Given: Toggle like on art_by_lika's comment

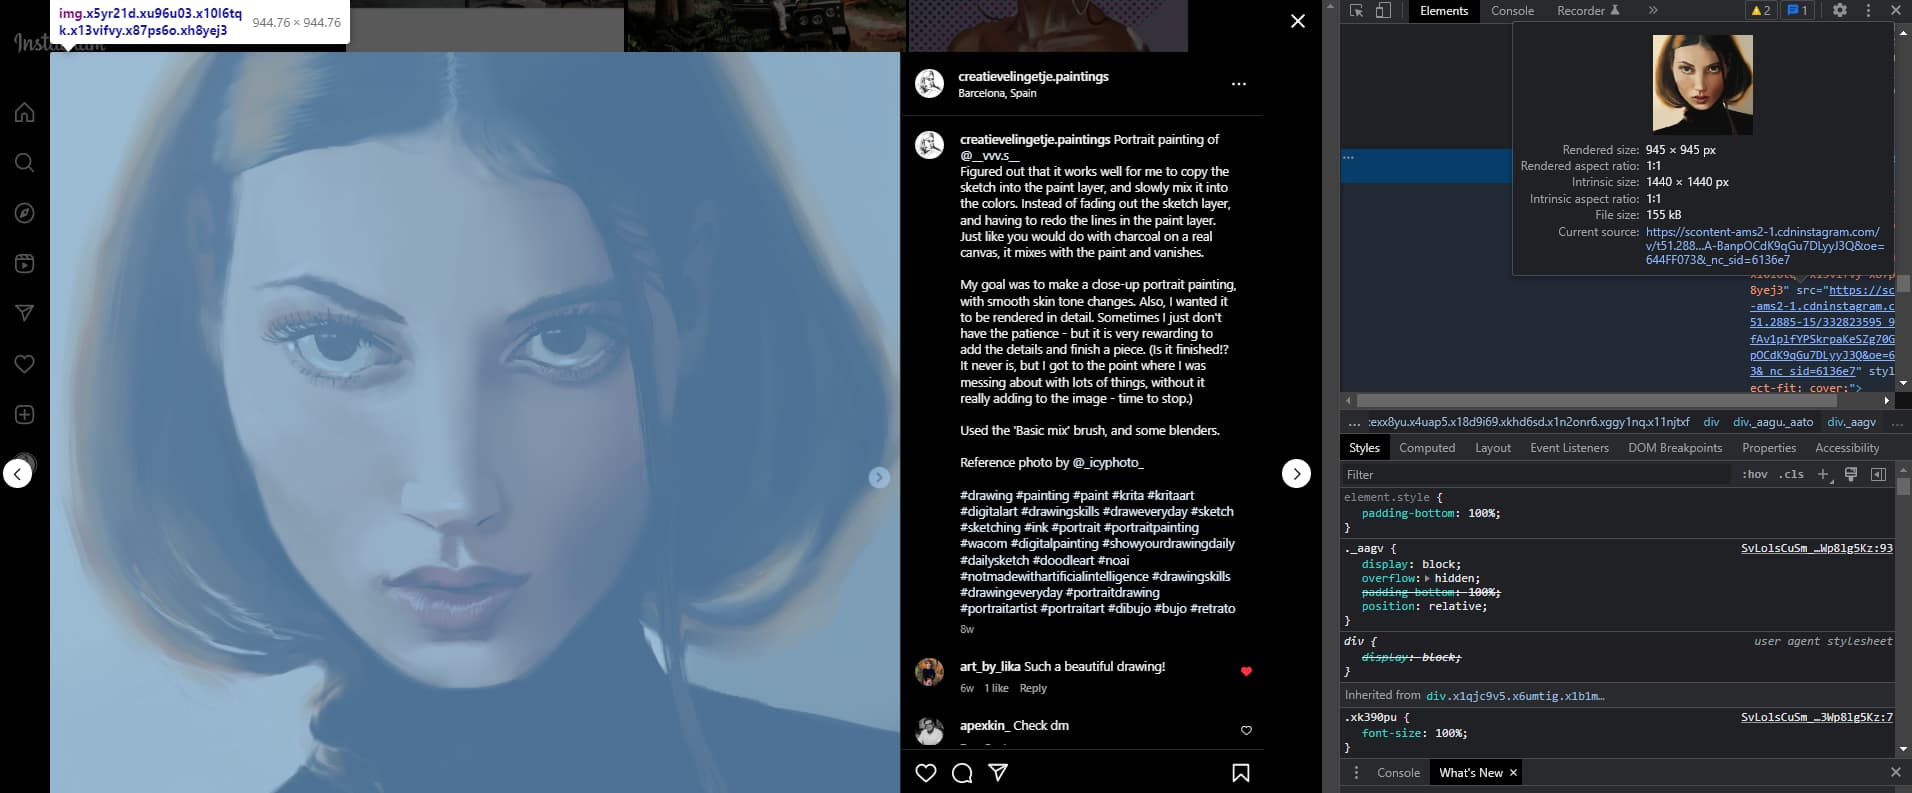Looking at the screenshot, I should point(1246,671).
